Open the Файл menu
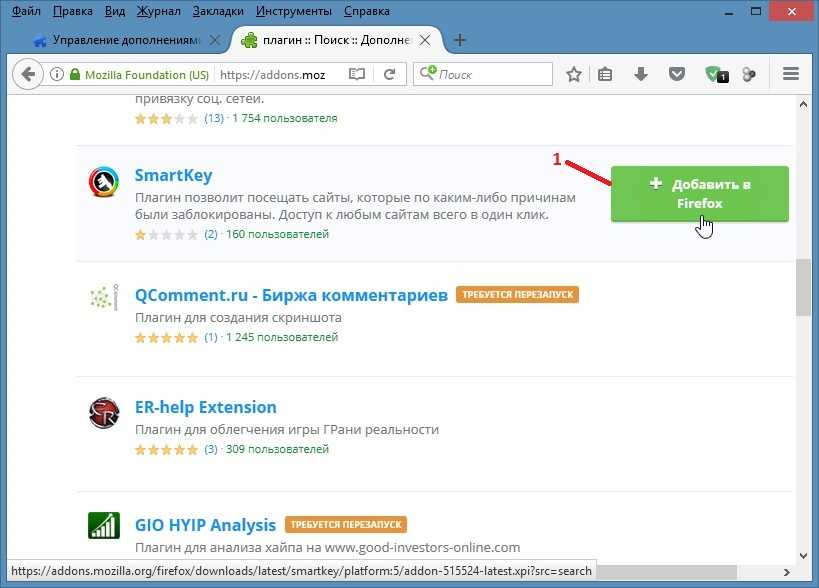 26,11
